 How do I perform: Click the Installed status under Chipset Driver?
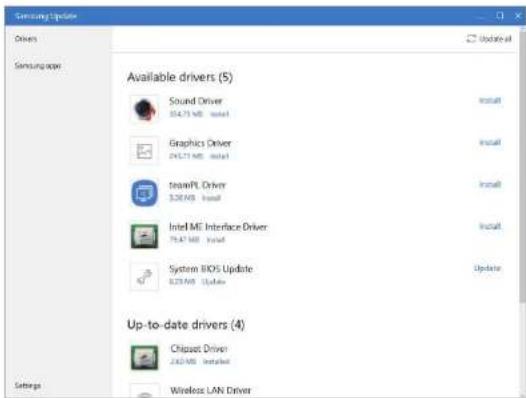coord(216,361)
